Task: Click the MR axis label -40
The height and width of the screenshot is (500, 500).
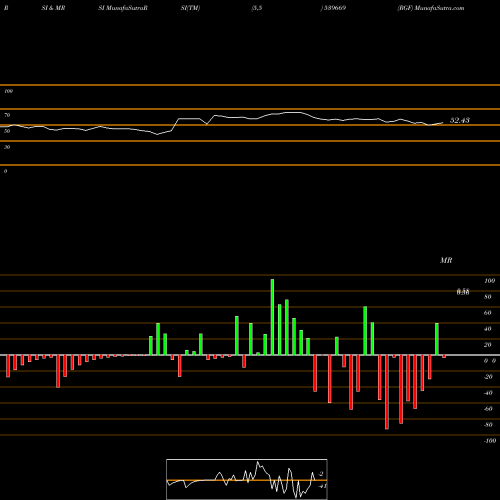Action: coord(488,393)
